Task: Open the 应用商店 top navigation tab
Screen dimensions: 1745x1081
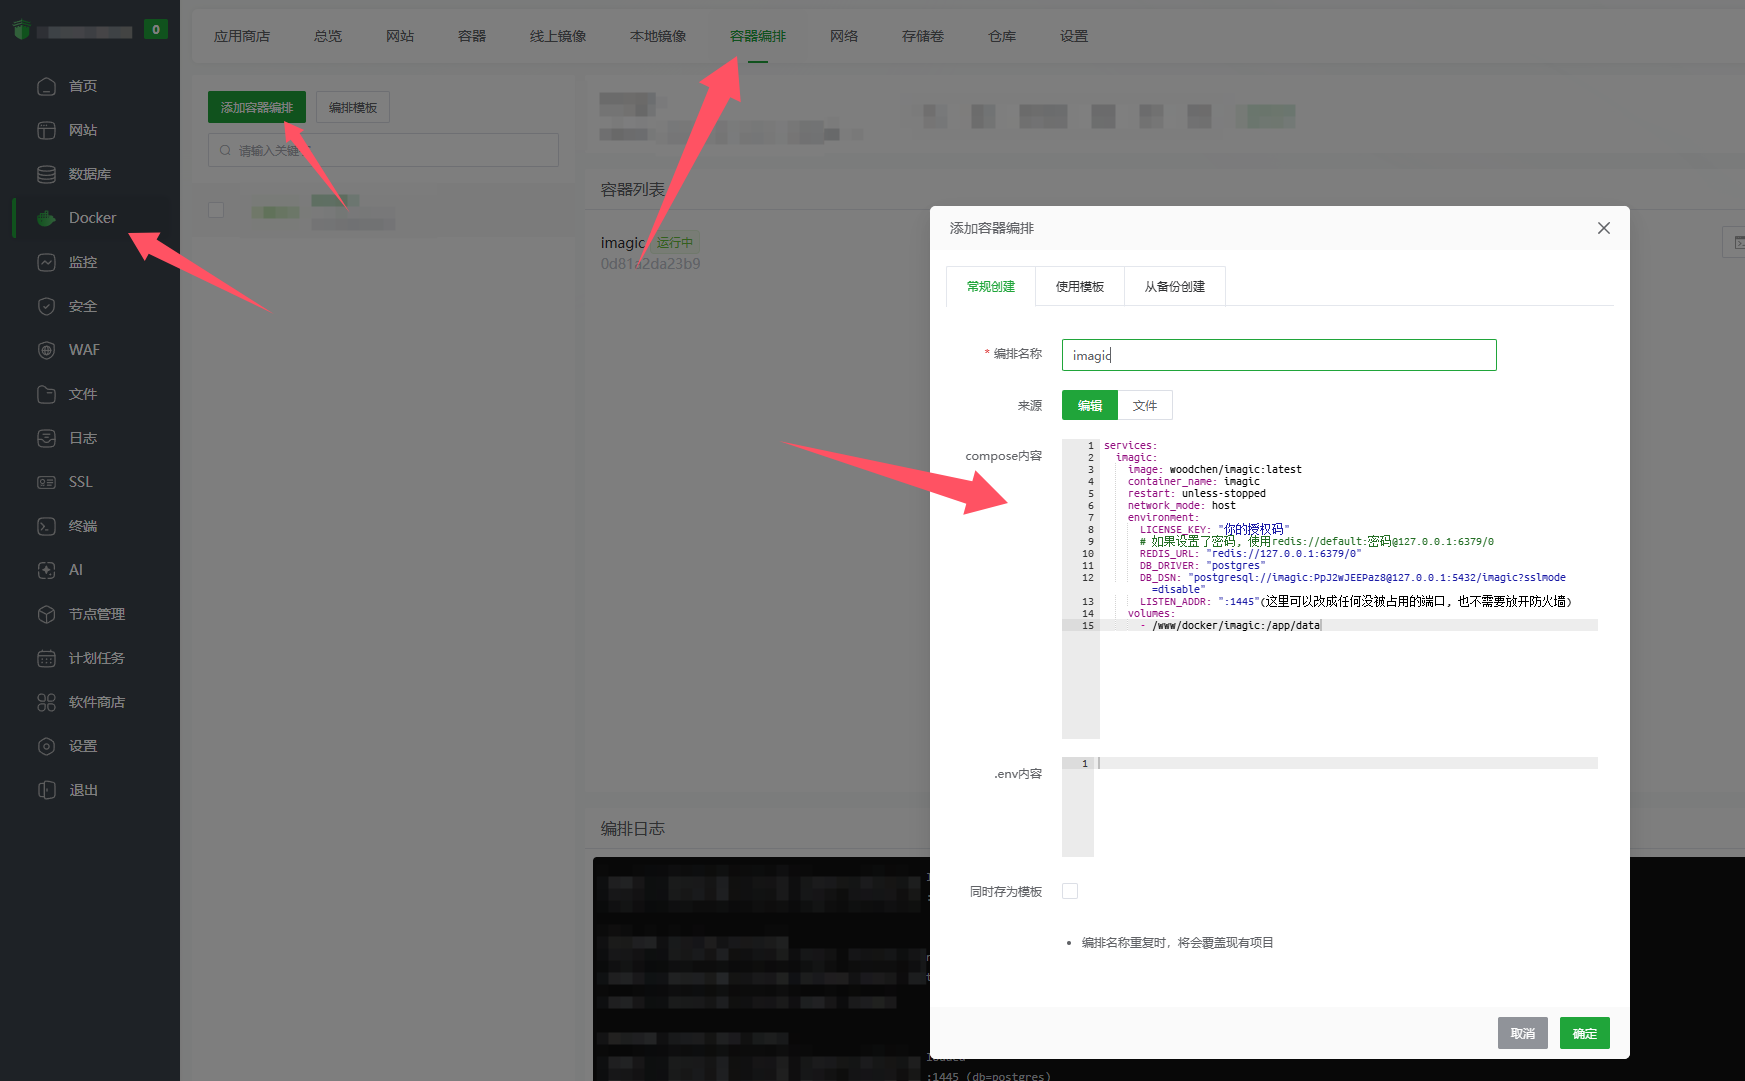Action: click(x=242, y=36)
